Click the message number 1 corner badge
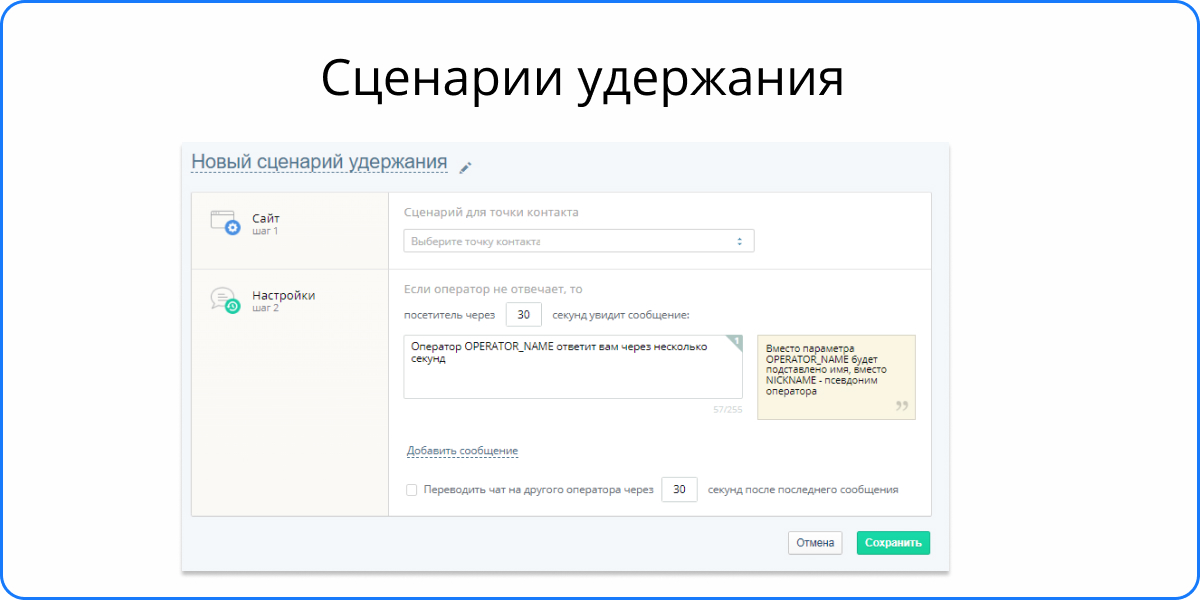The width and height of the screenshot is (1200, 600). [x=736, y=342]
